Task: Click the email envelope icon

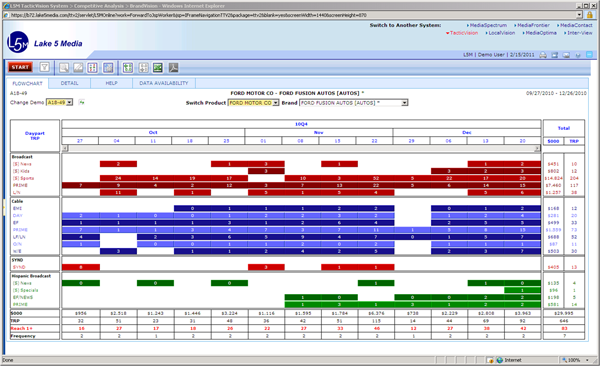Action: coord(566,55)
